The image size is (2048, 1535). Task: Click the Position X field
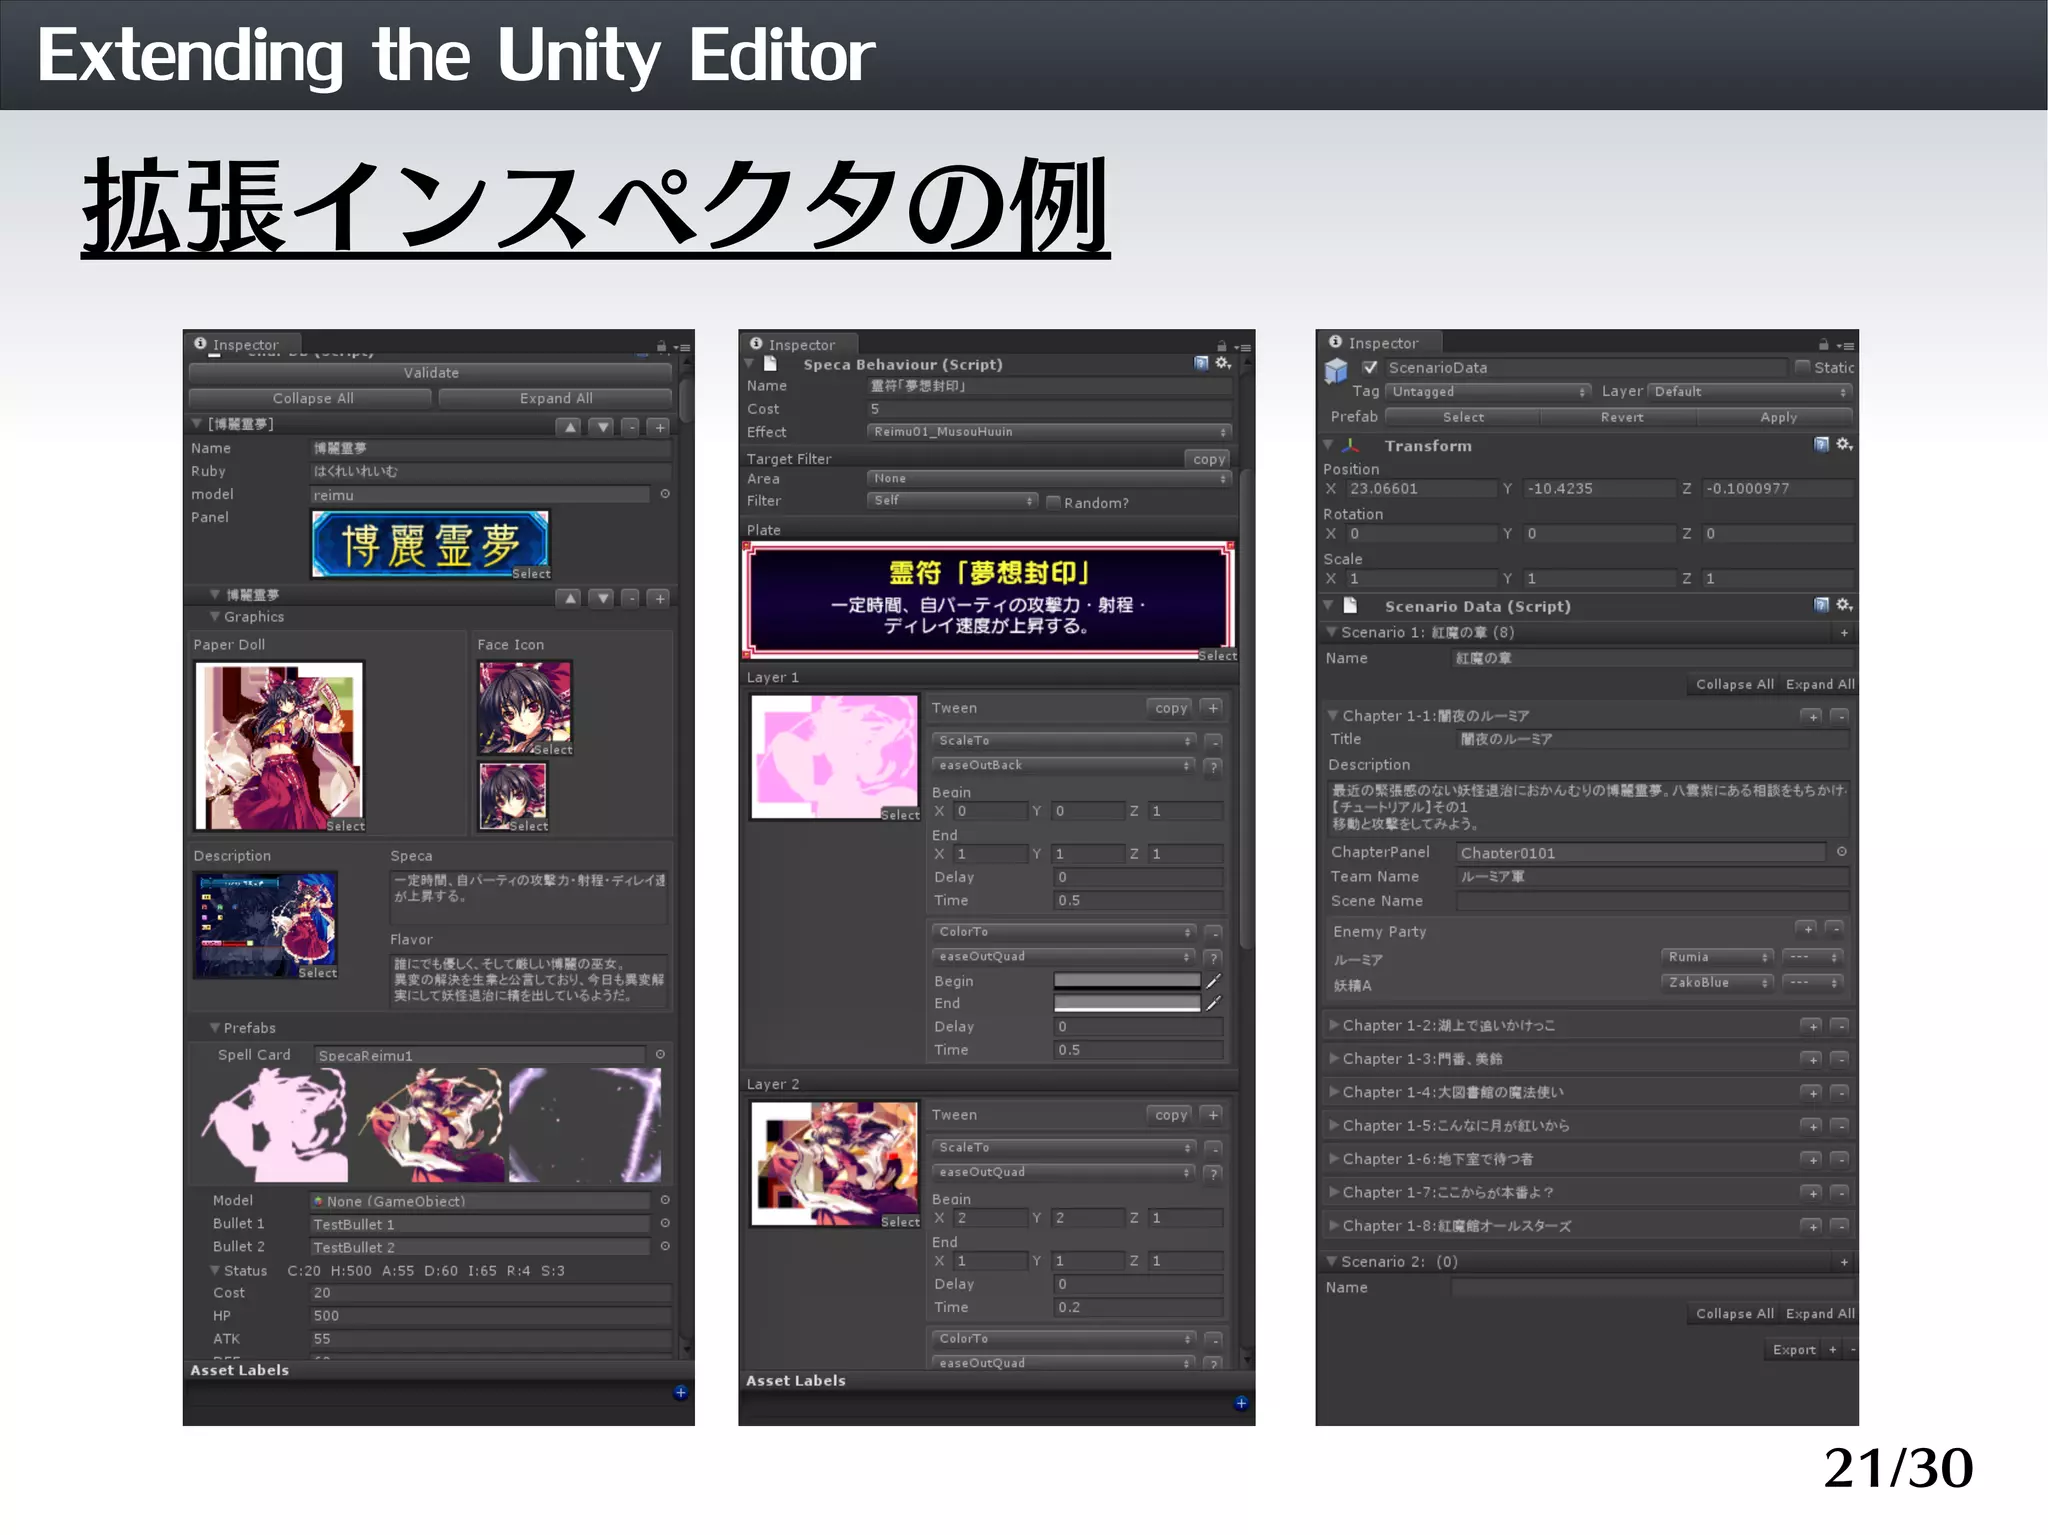click(x=1420, y=489)
